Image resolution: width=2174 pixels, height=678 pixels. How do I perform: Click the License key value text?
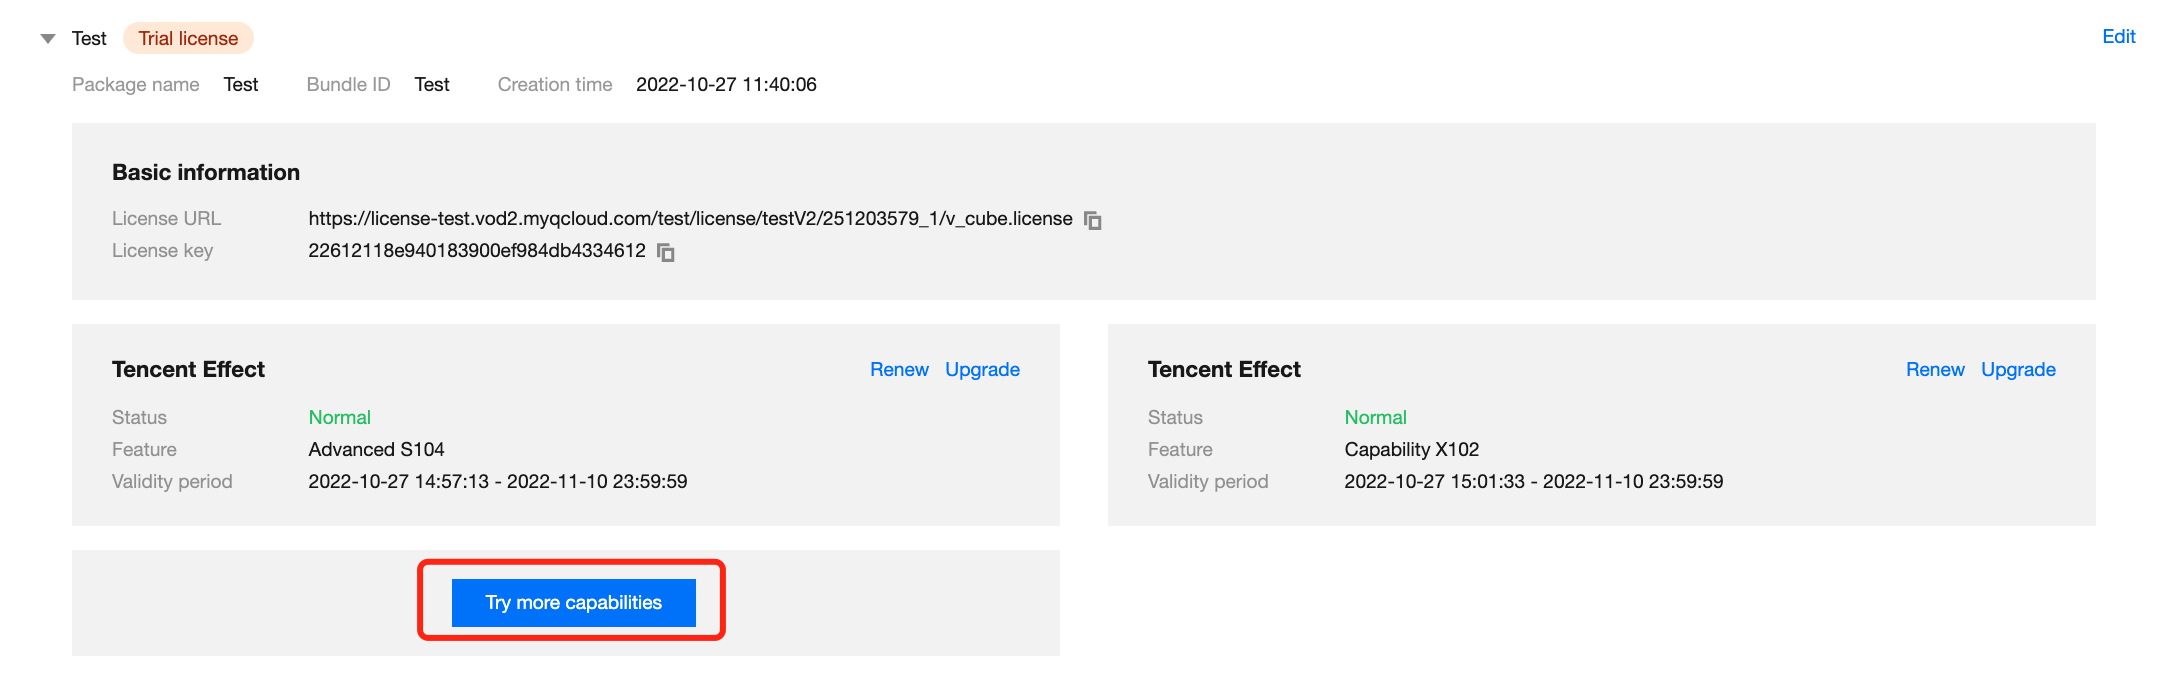477,251
